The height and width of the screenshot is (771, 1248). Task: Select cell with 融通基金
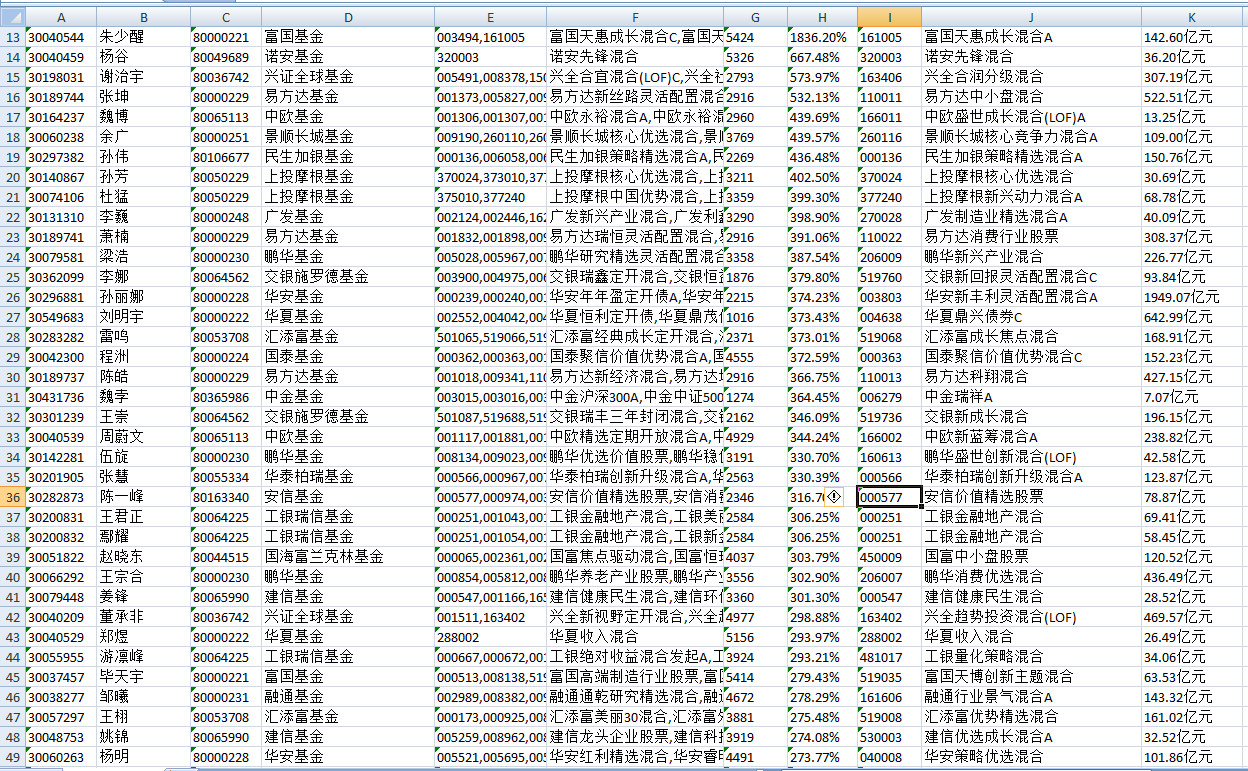point(347,697)
